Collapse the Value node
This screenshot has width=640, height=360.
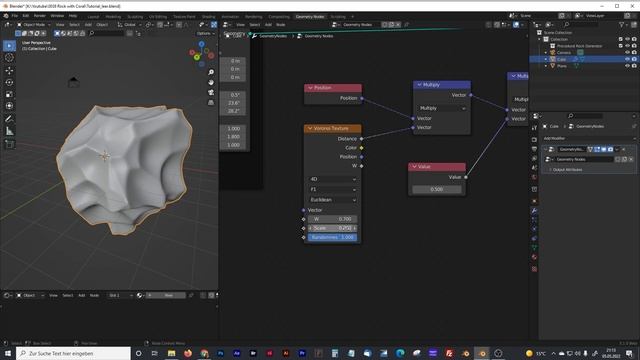(x=414, y=167)
